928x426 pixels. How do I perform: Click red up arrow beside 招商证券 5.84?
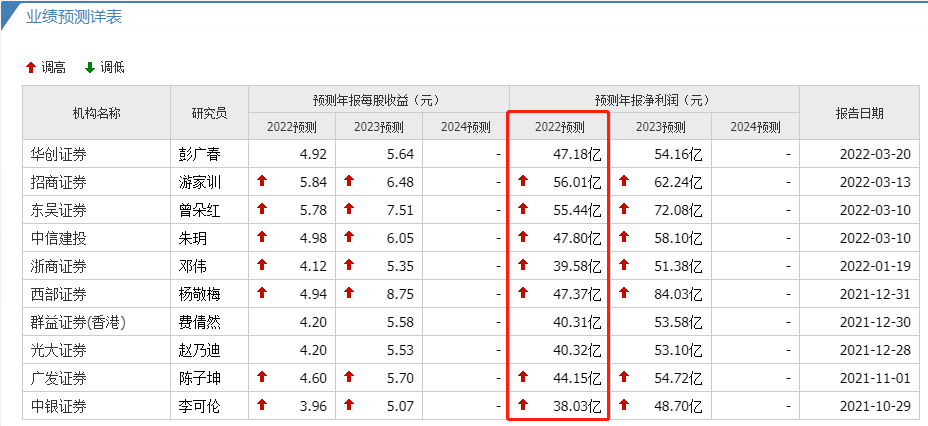click(263, 181)
